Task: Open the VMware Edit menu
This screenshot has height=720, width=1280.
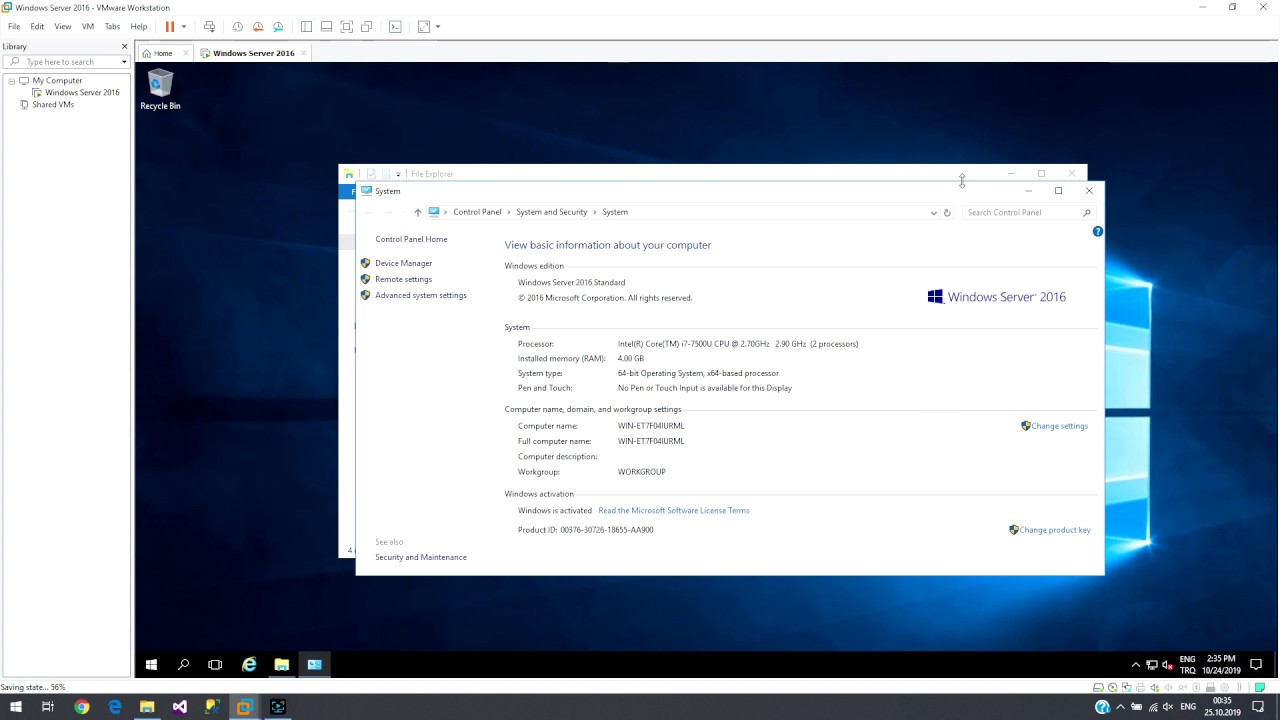Action: (37, 27)
